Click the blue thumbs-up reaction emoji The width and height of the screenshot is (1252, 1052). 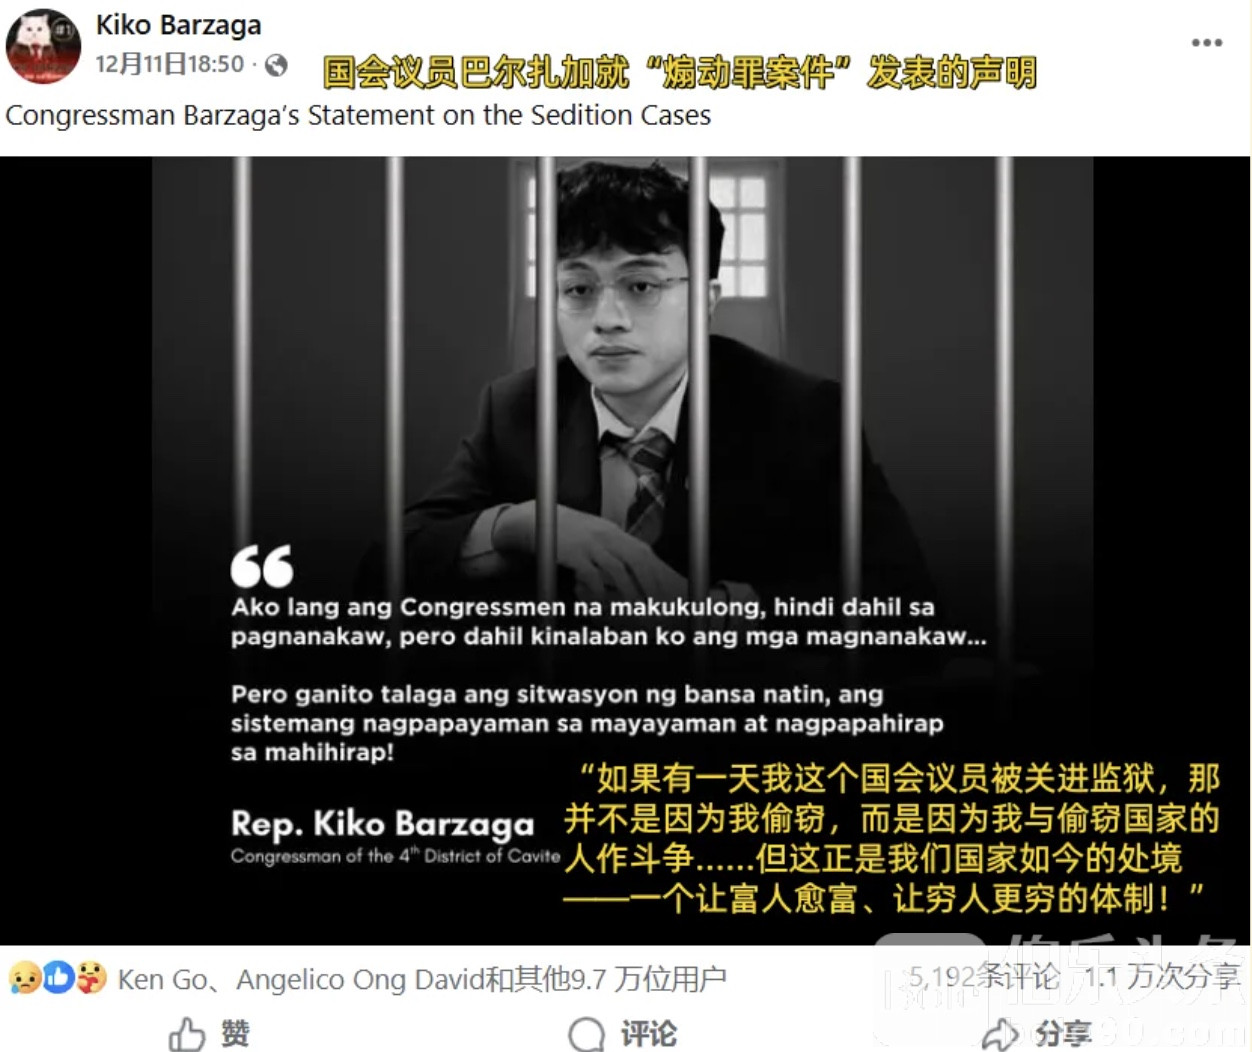[58, 977]
